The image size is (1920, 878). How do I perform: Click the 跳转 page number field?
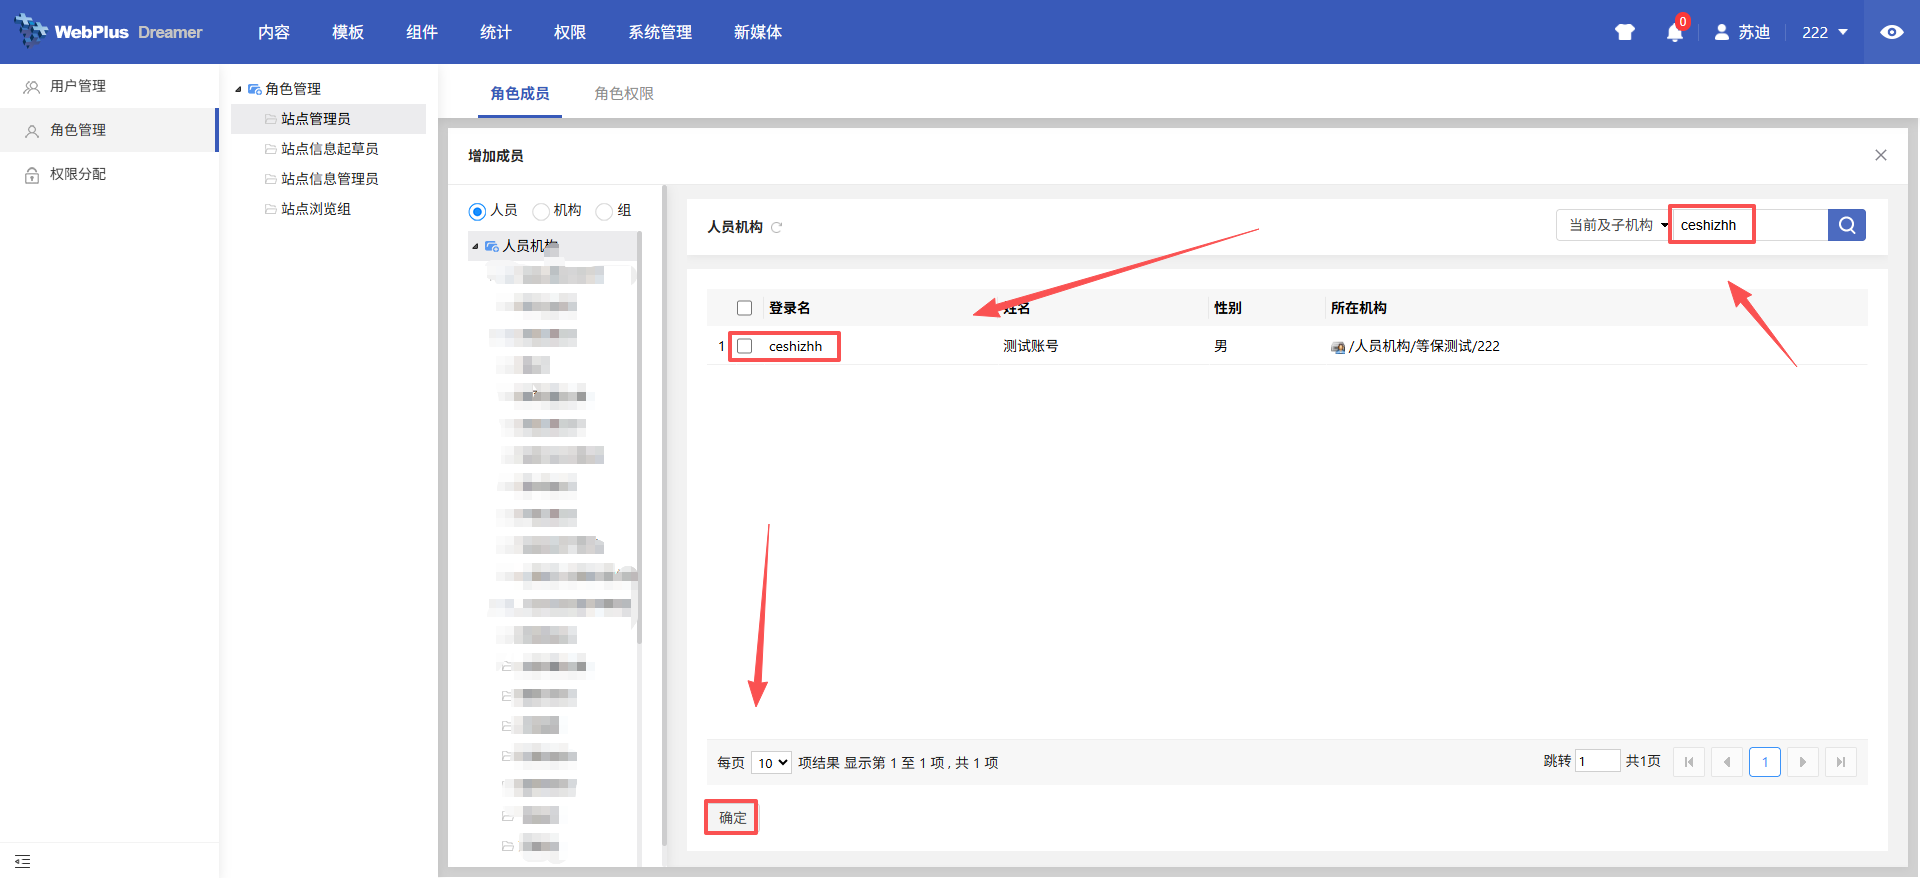click(x=1597, y=761)
